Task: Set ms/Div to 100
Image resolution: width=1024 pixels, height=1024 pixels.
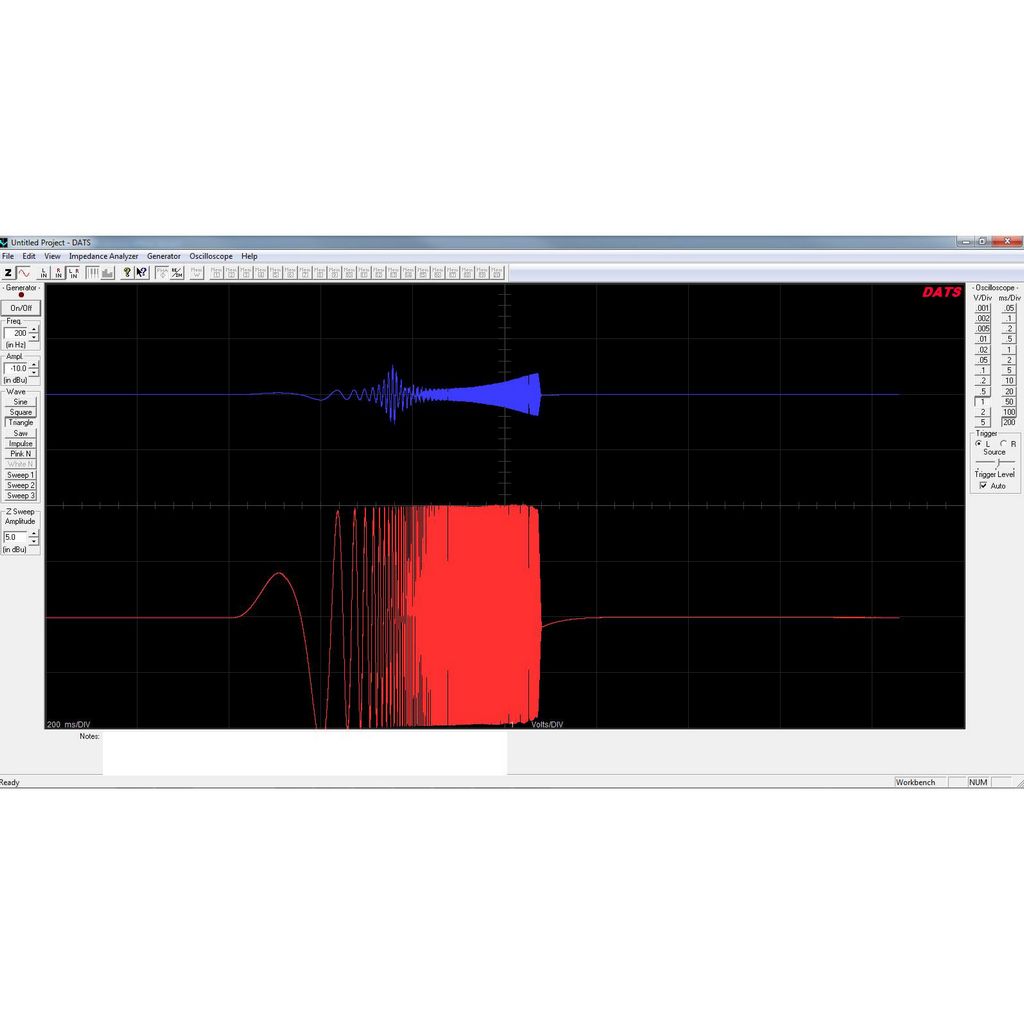Action: pos(1009,412)
